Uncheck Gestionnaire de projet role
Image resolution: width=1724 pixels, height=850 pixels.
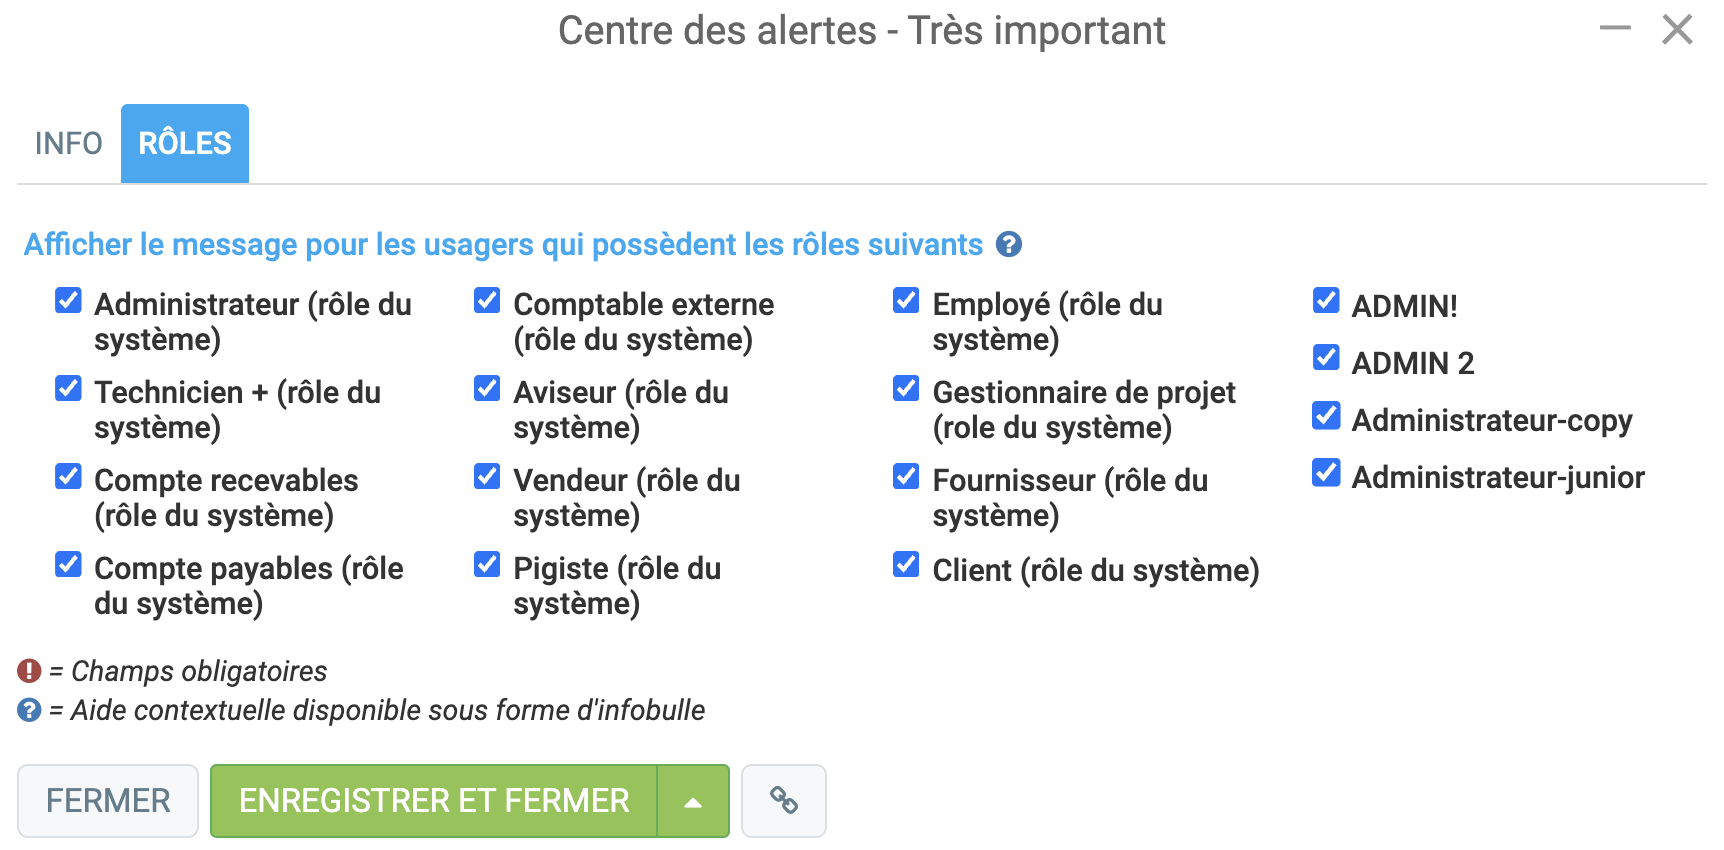[x=906, y=388]
